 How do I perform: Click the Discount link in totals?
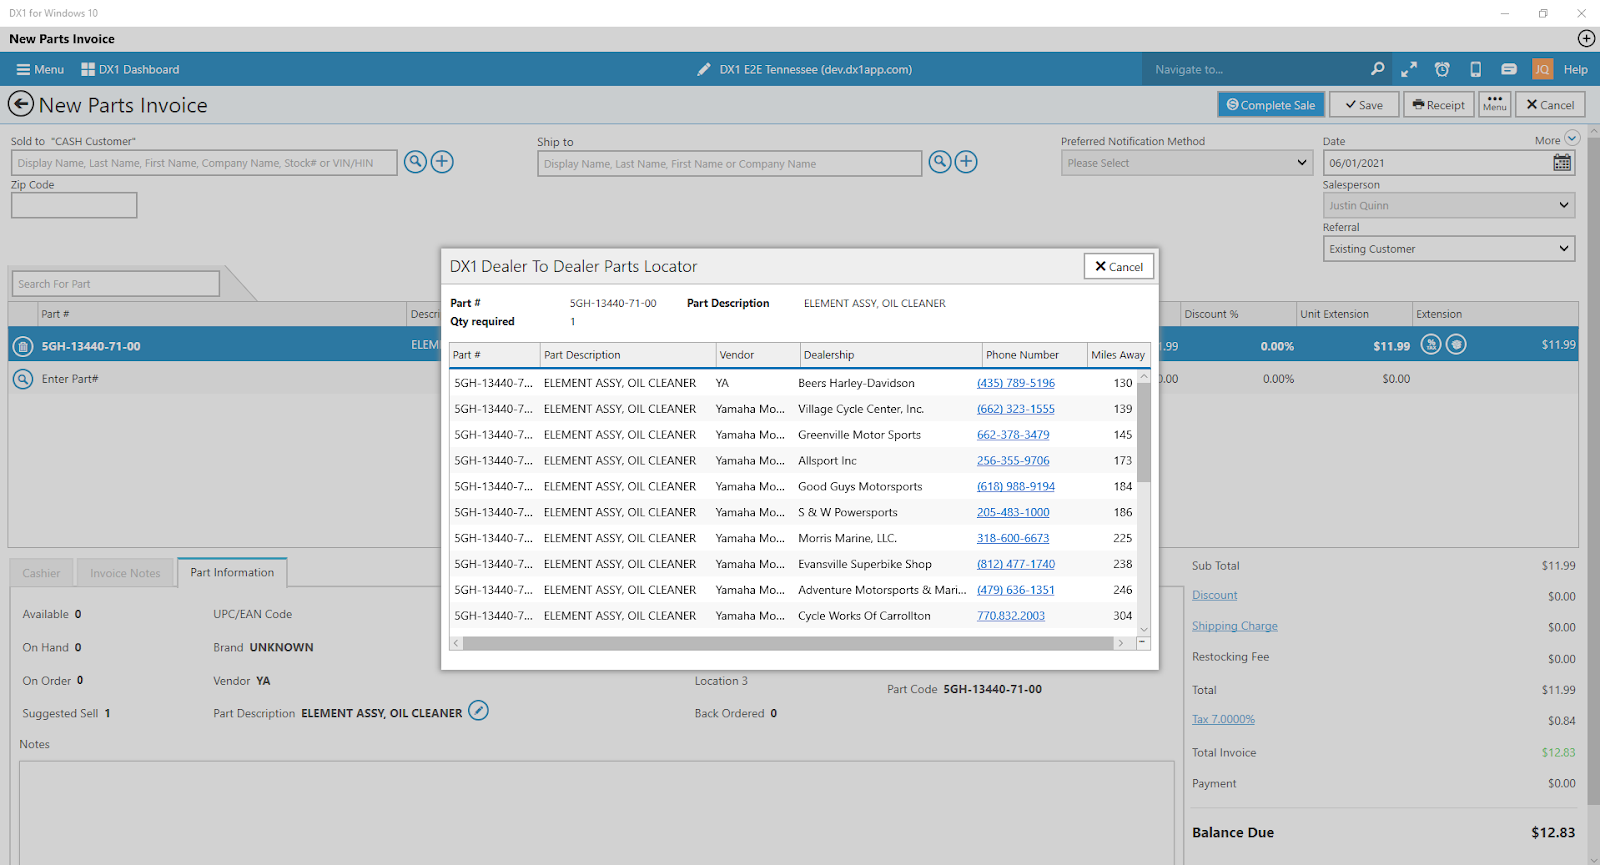pyautogui.click(x=1214, y=595)
